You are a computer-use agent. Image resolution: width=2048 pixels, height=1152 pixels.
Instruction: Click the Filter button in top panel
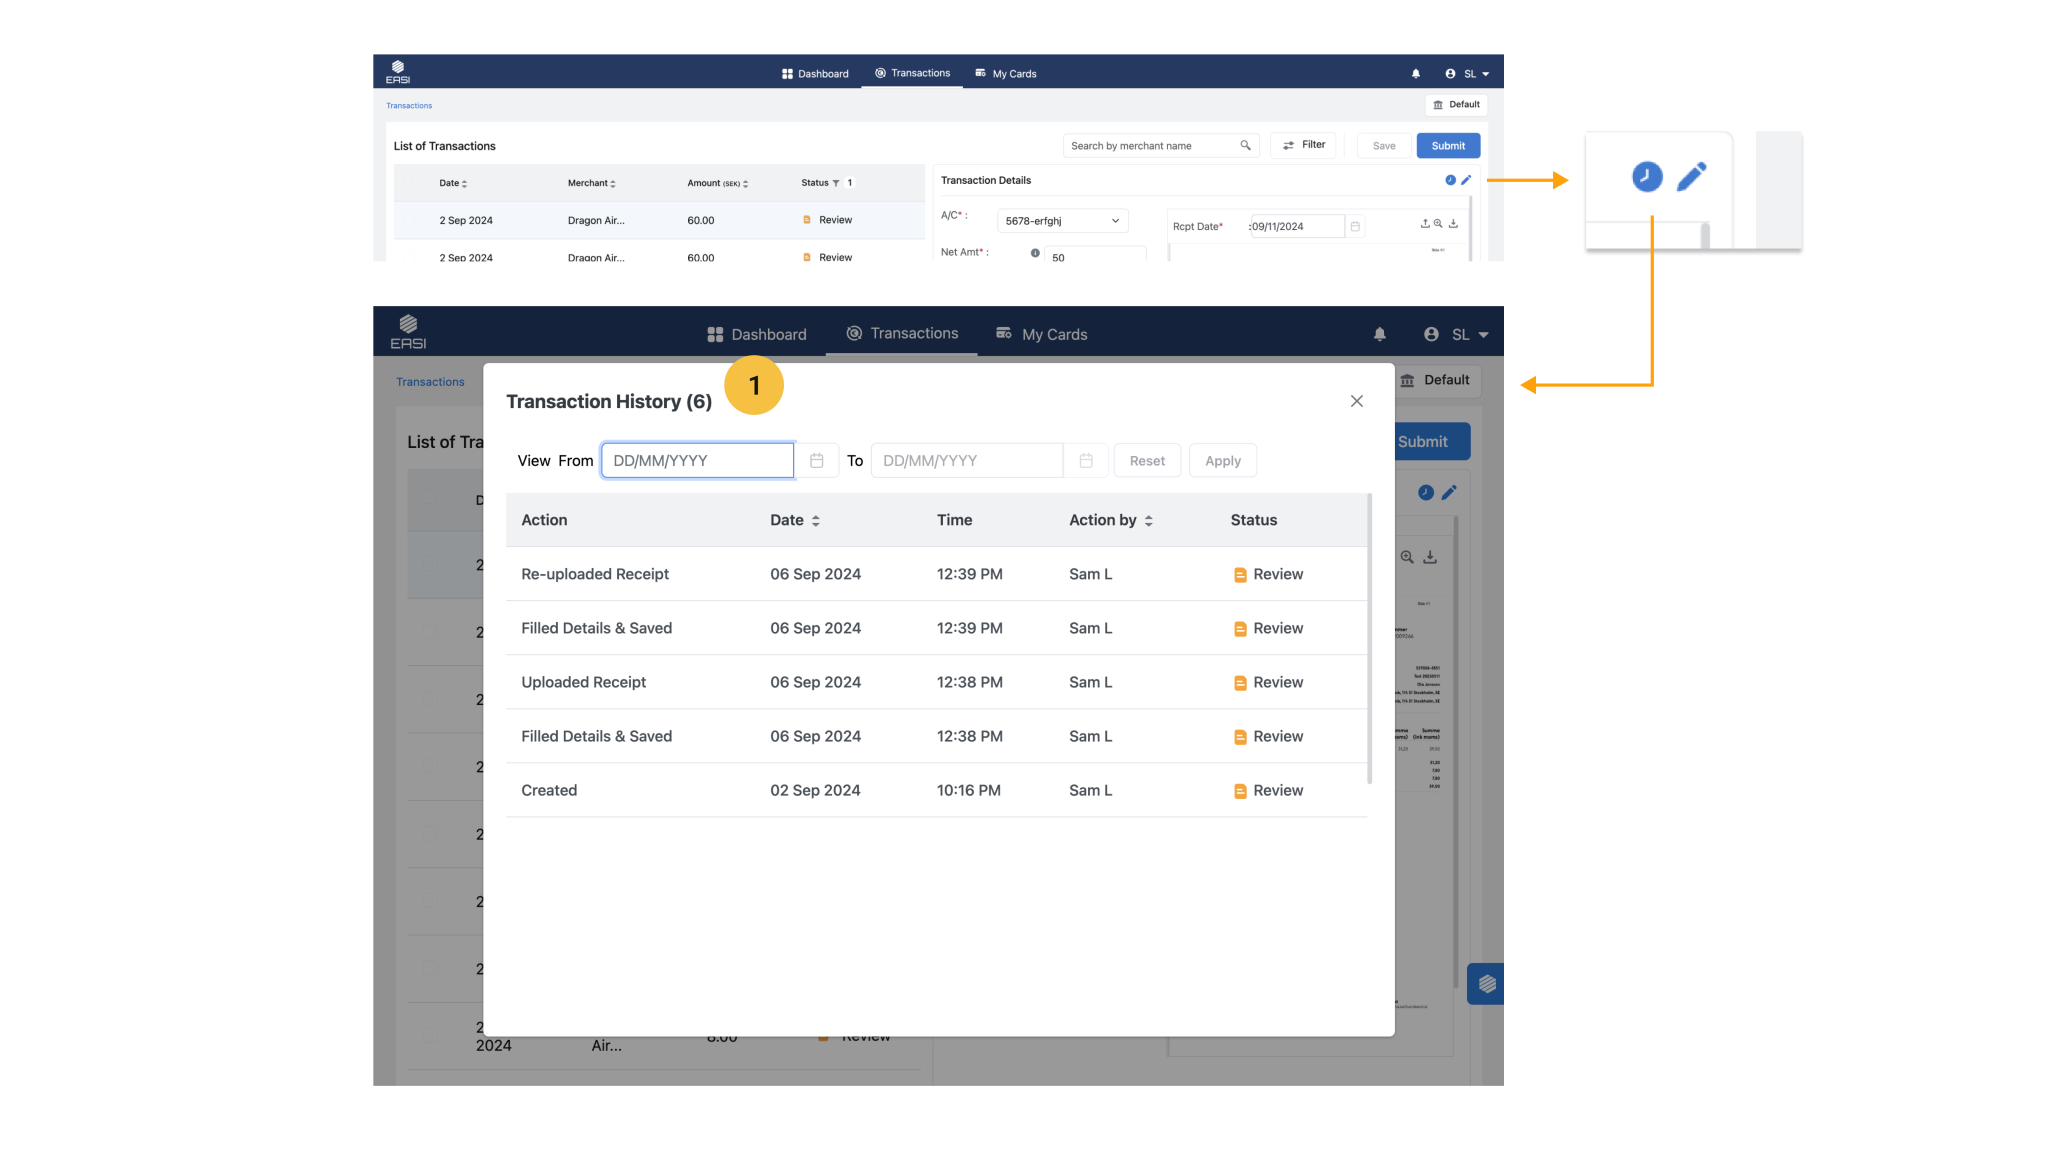click(1303, 145)
